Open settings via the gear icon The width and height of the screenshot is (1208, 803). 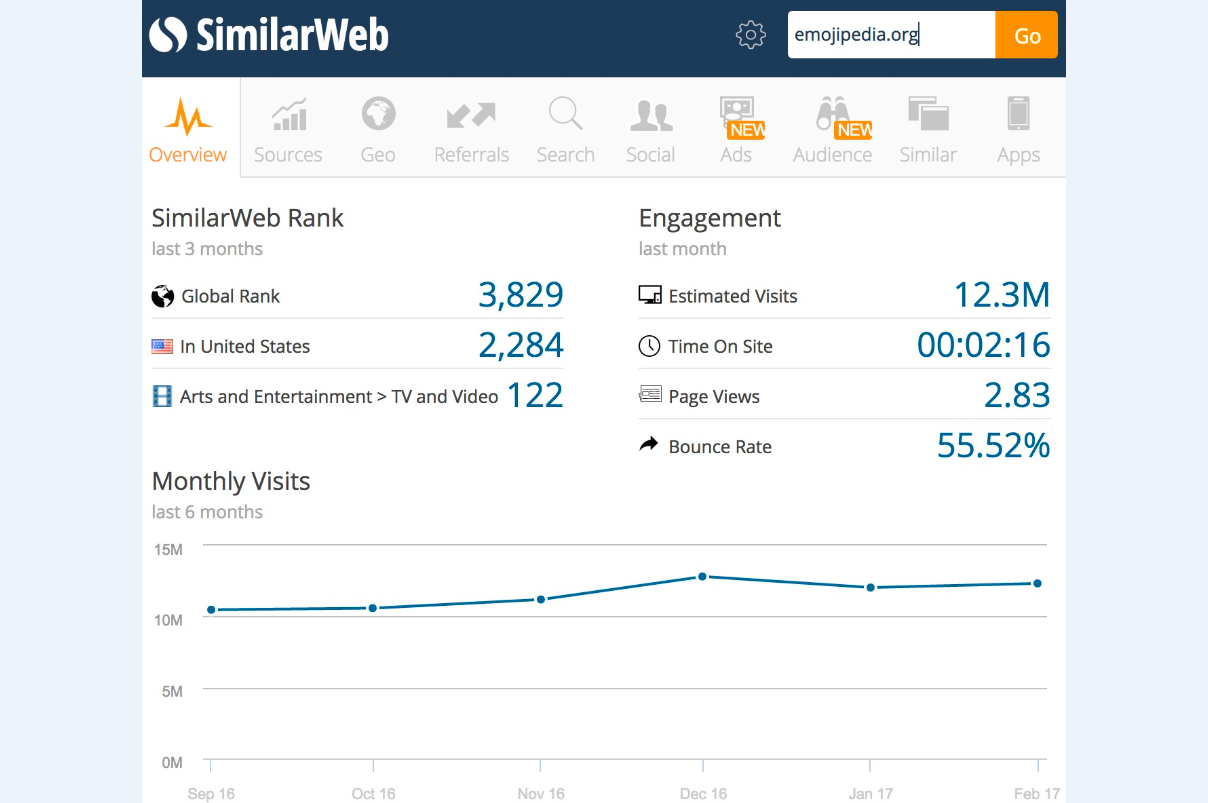750,36
